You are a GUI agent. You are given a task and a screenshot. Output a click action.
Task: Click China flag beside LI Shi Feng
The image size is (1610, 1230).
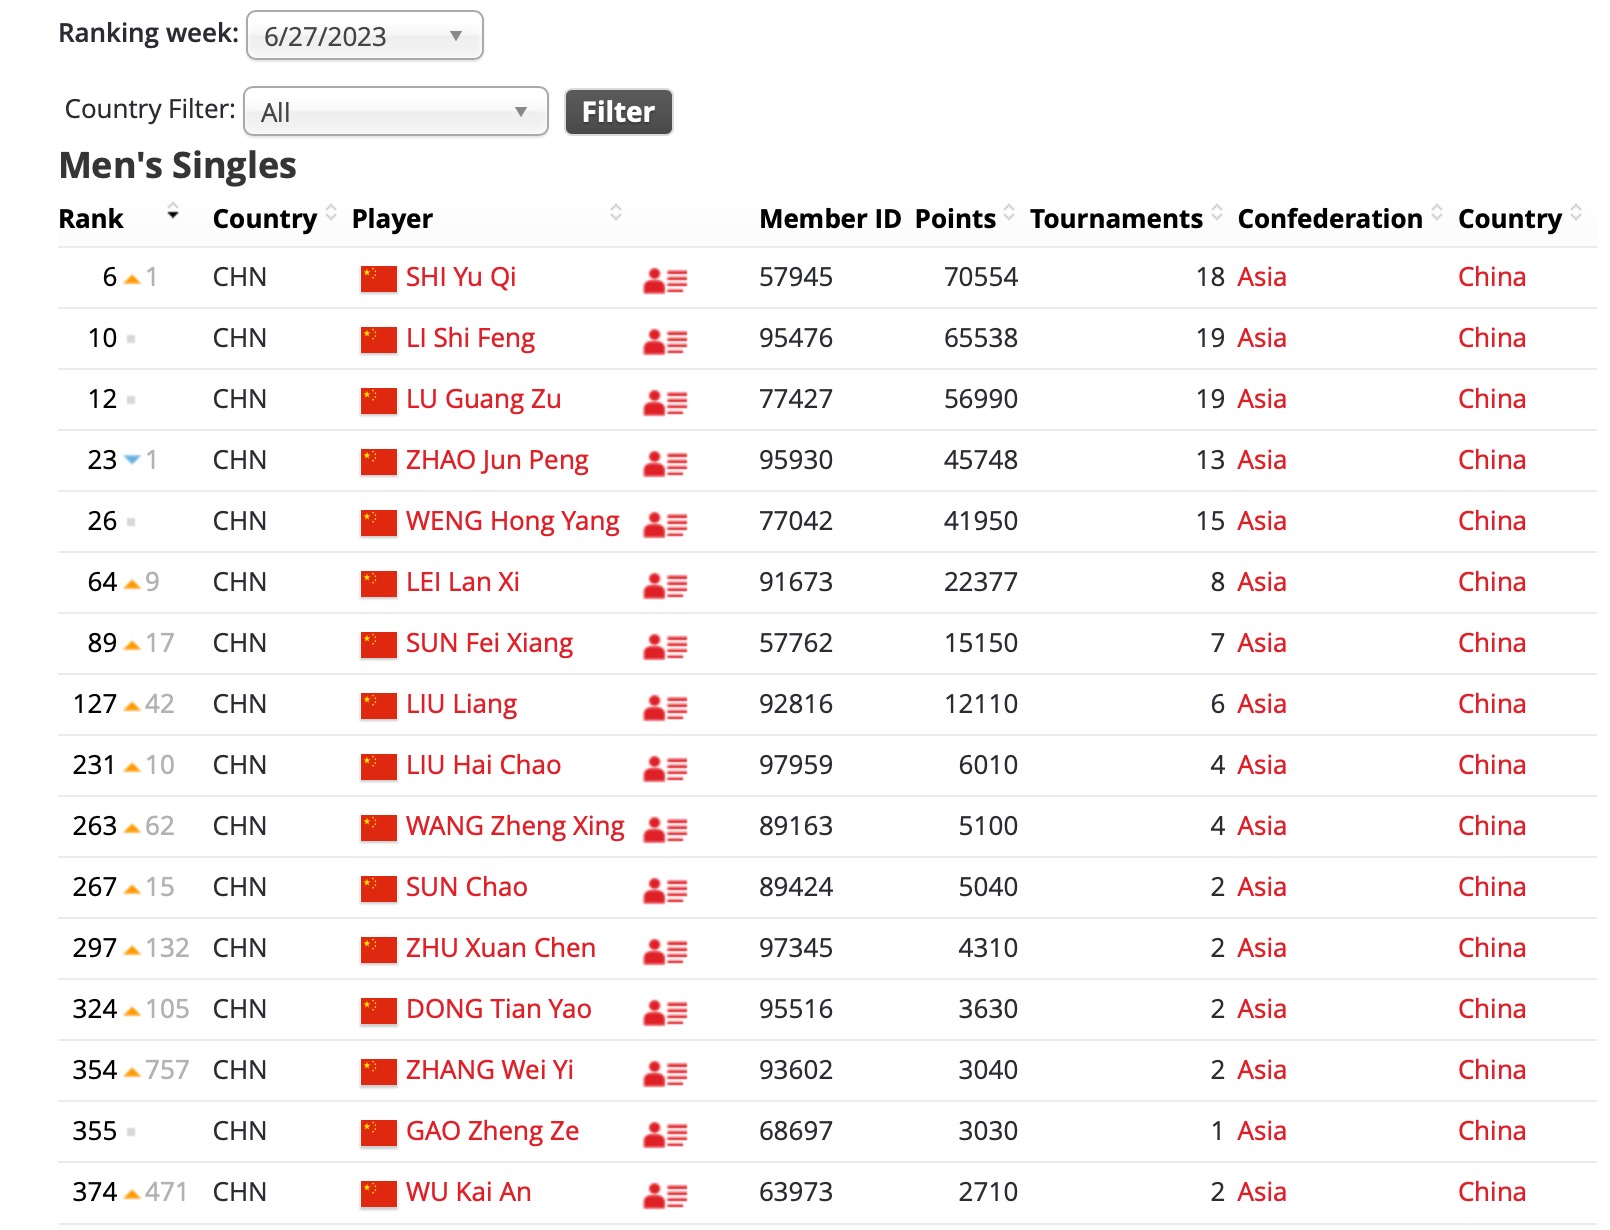379,340
